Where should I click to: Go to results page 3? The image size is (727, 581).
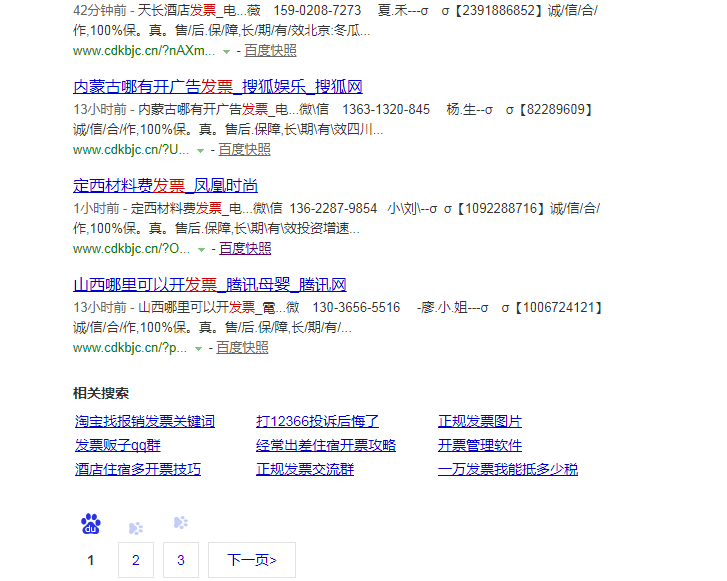[181, 560]
